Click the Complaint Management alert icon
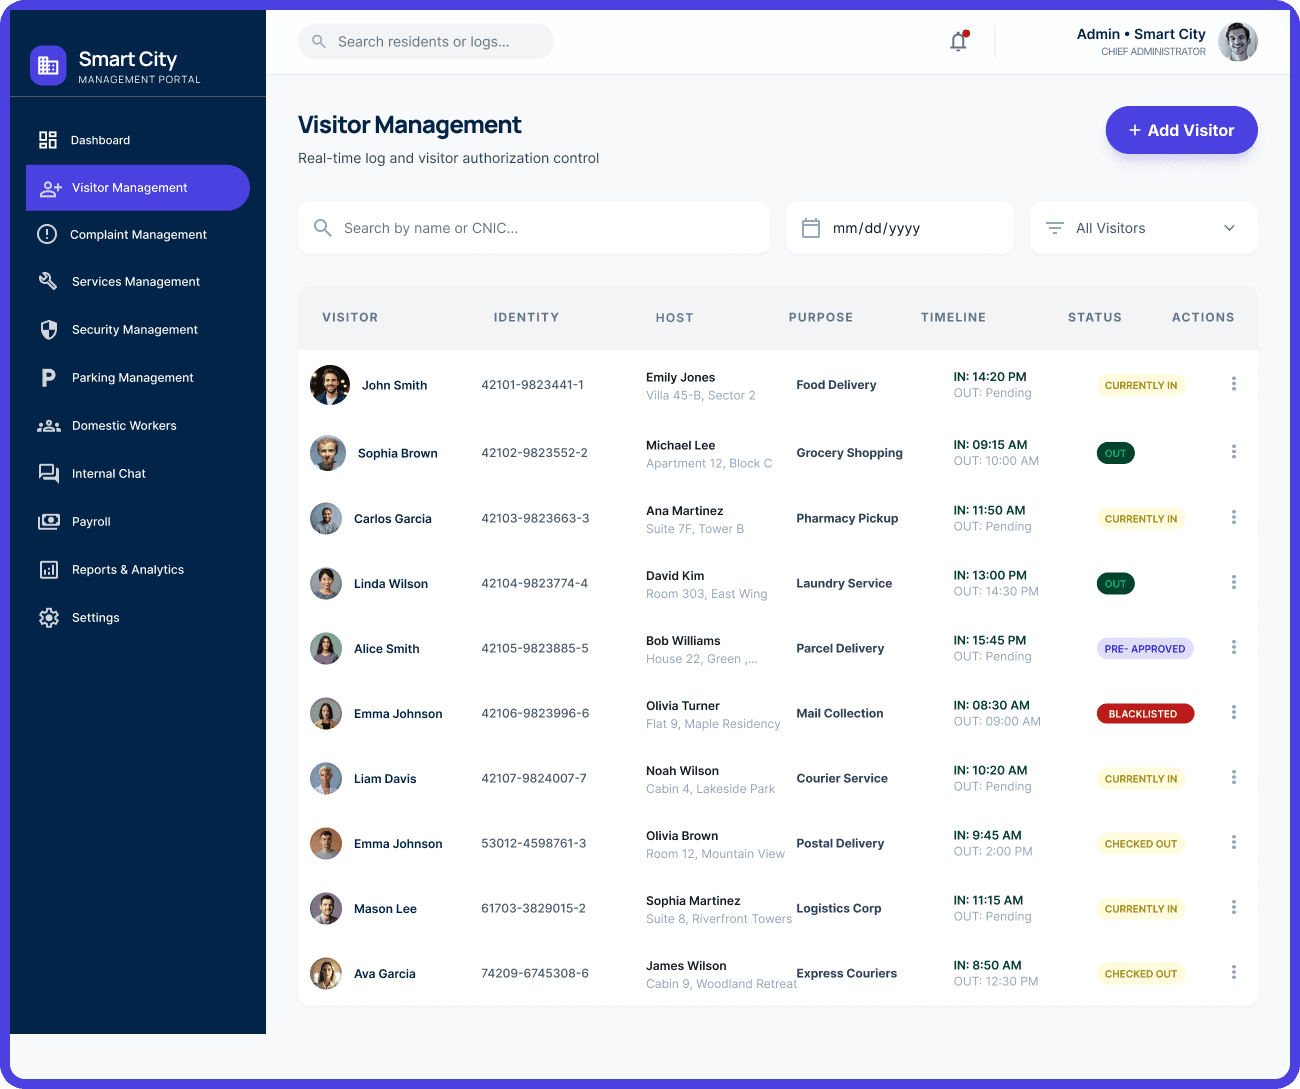This screenshot has height=1089, width=1300. click(x=47, y=234)
